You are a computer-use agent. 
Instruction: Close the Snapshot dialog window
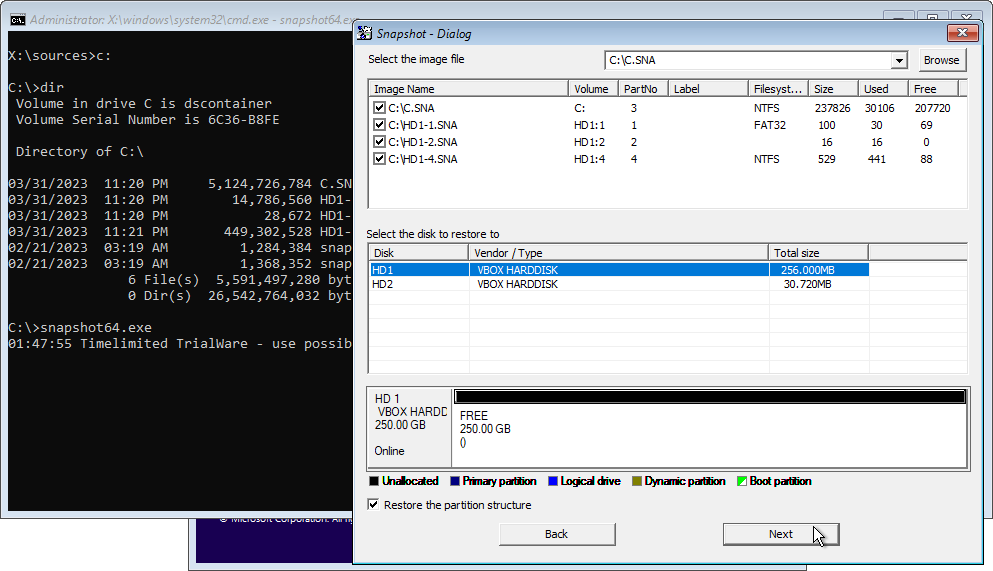(962, 33)
